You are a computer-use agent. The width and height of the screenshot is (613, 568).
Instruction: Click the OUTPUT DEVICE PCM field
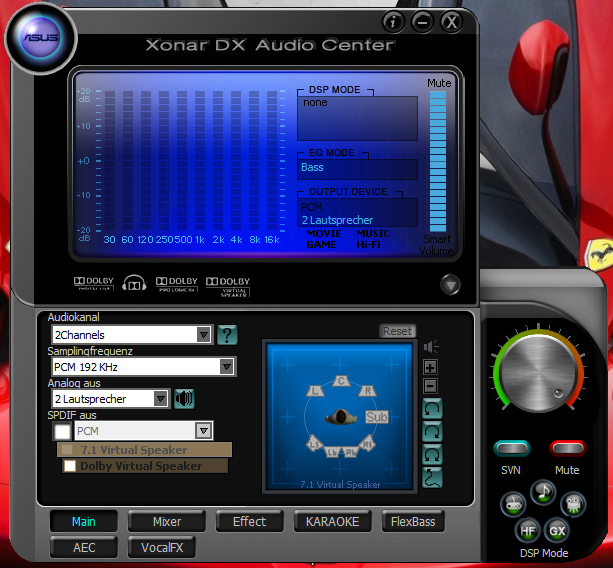point(357,213)
